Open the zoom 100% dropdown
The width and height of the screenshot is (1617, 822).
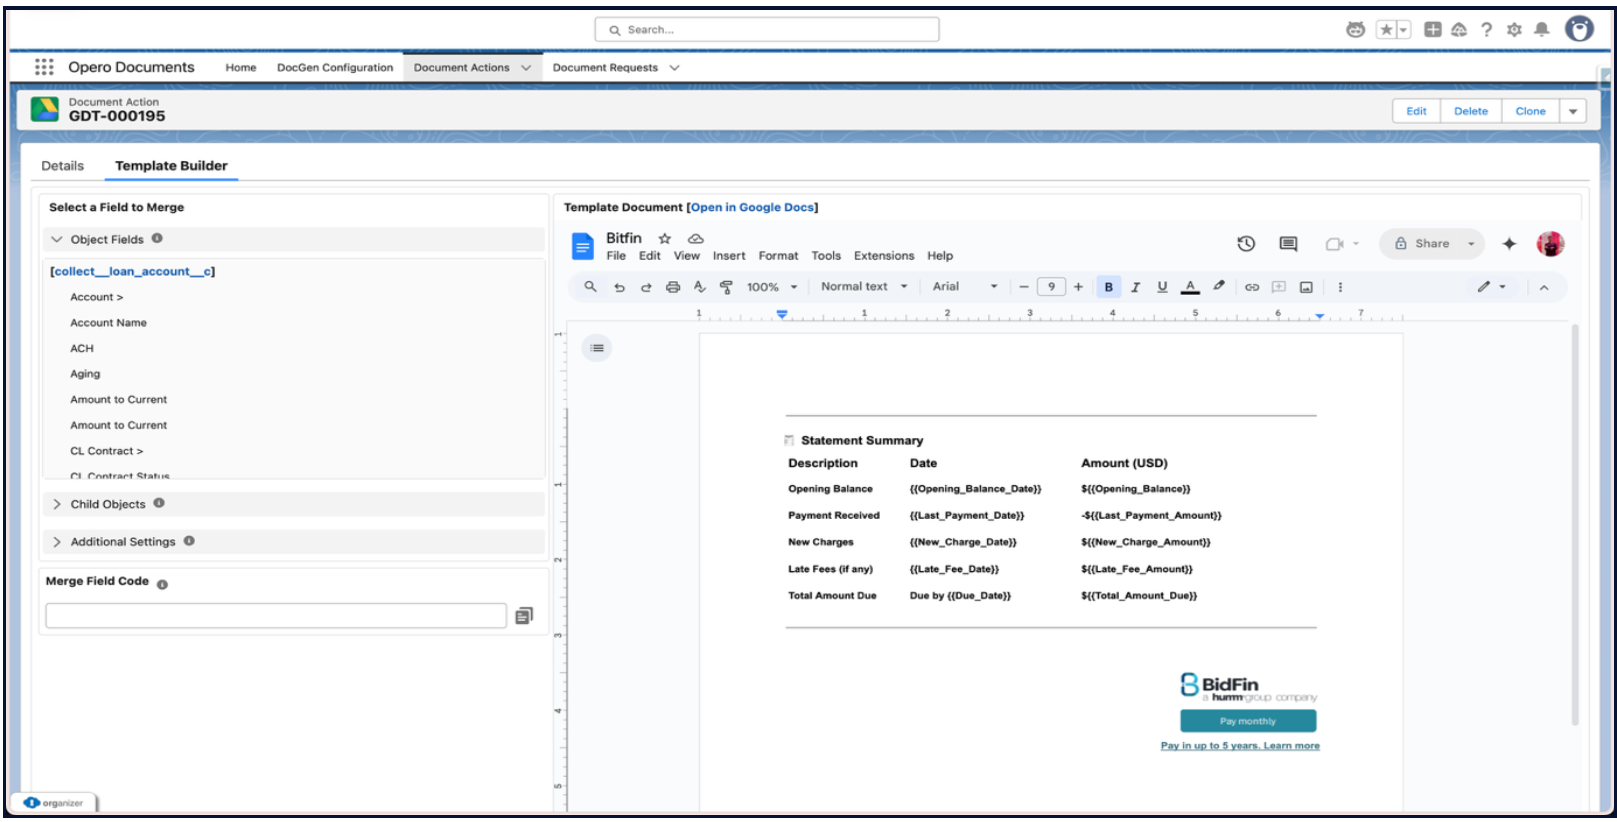tap(772, 287)
